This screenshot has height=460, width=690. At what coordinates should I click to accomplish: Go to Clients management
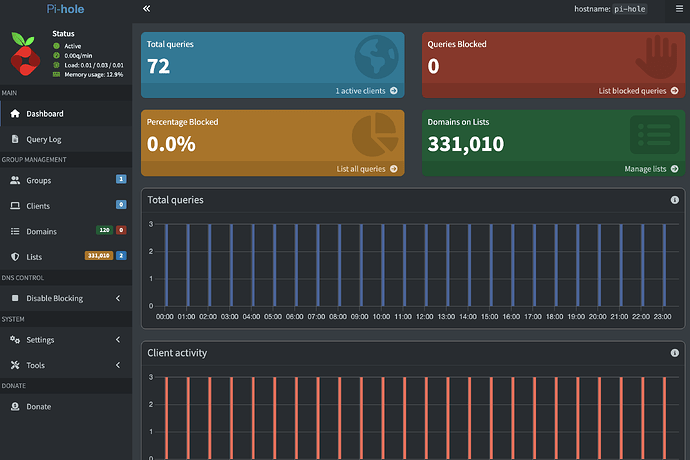[66, 206]
